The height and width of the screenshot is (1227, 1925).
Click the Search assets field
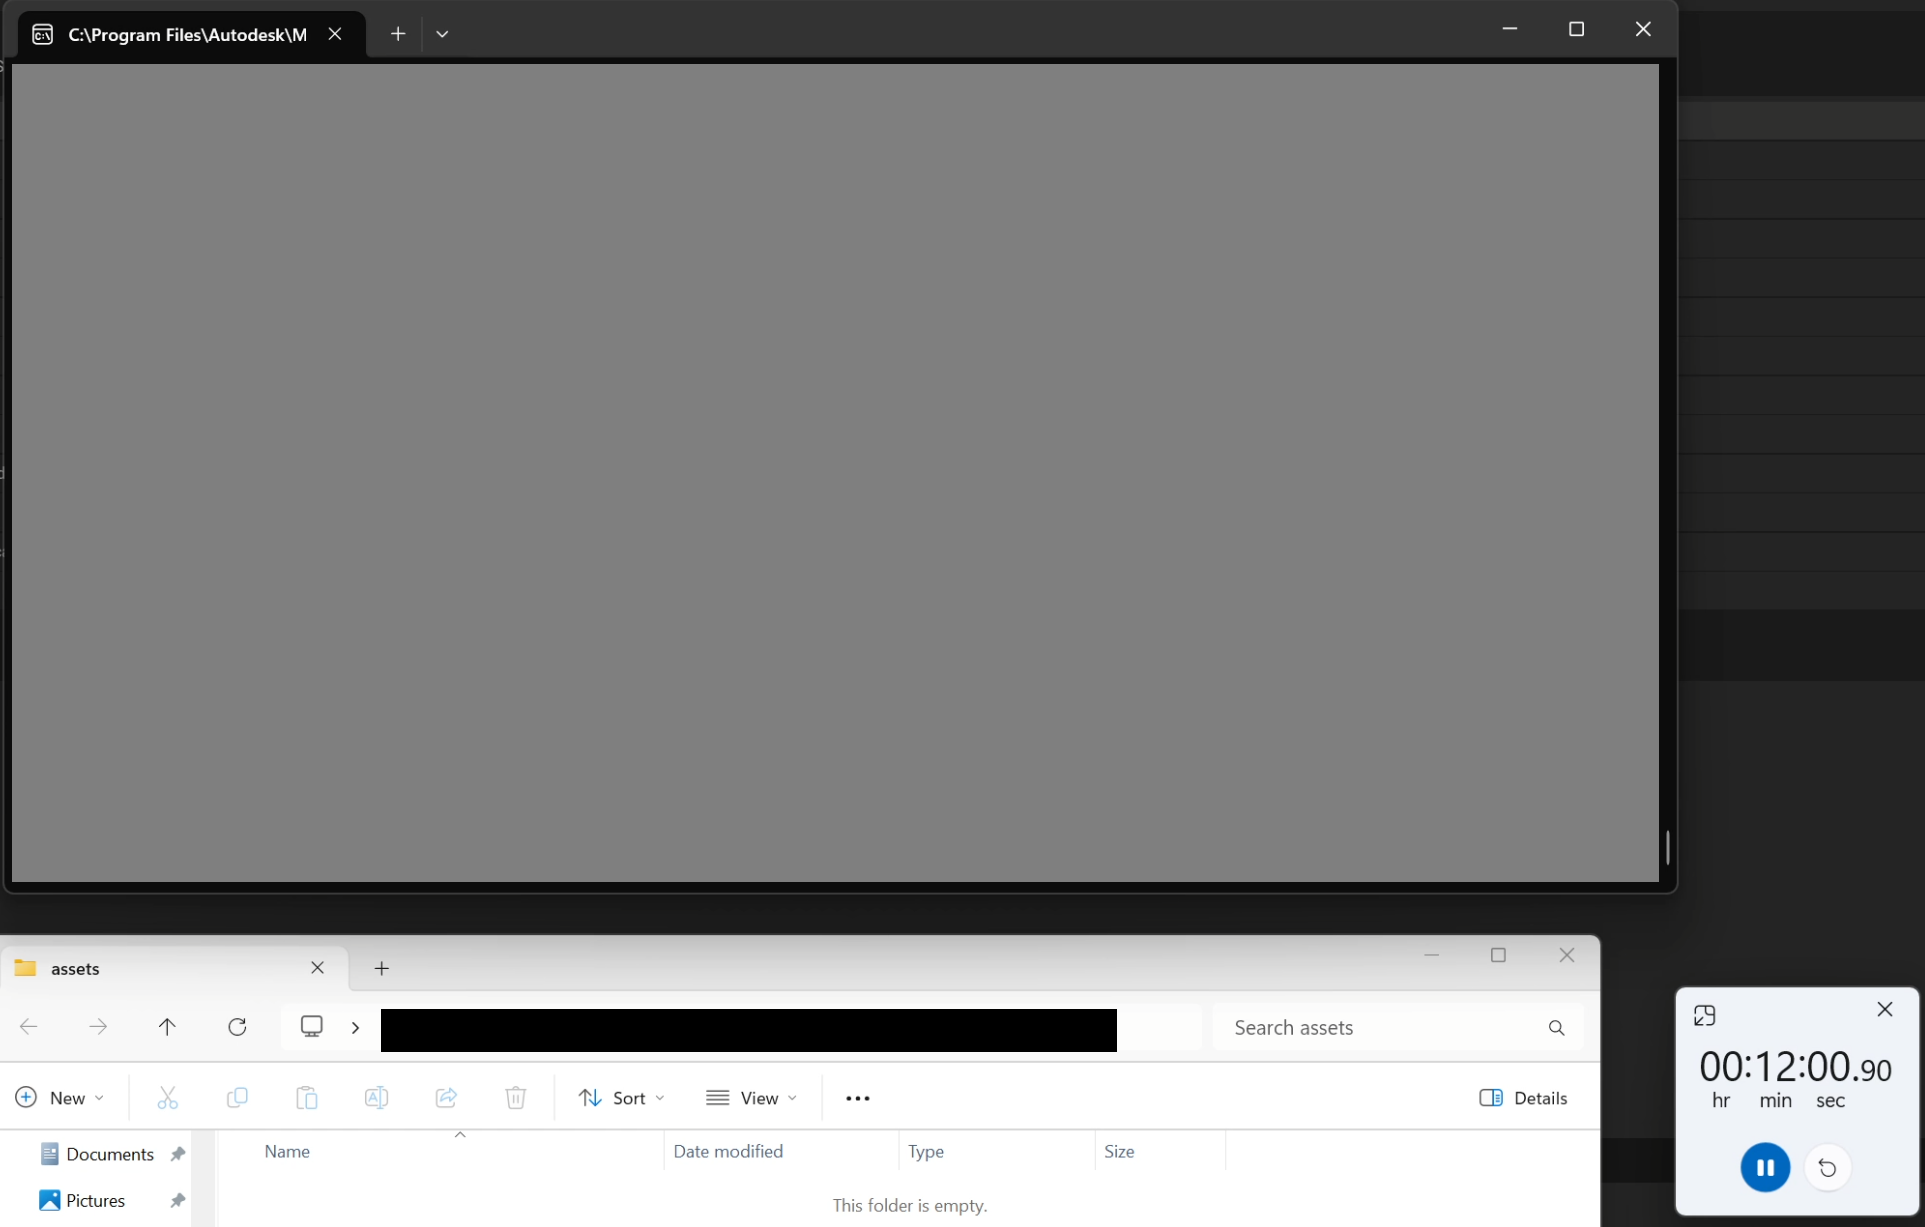coord(1380,1028)
